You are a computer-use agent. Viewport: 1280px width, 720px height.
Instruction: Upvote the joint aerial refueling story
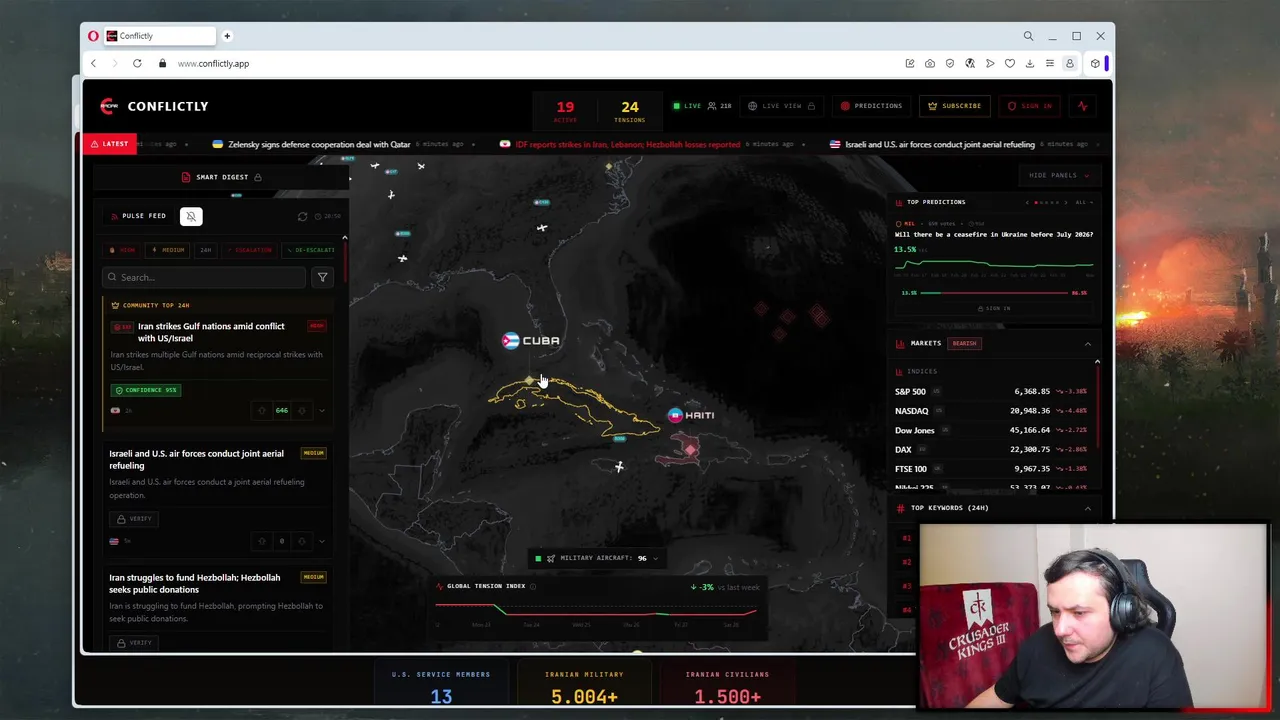262,541
